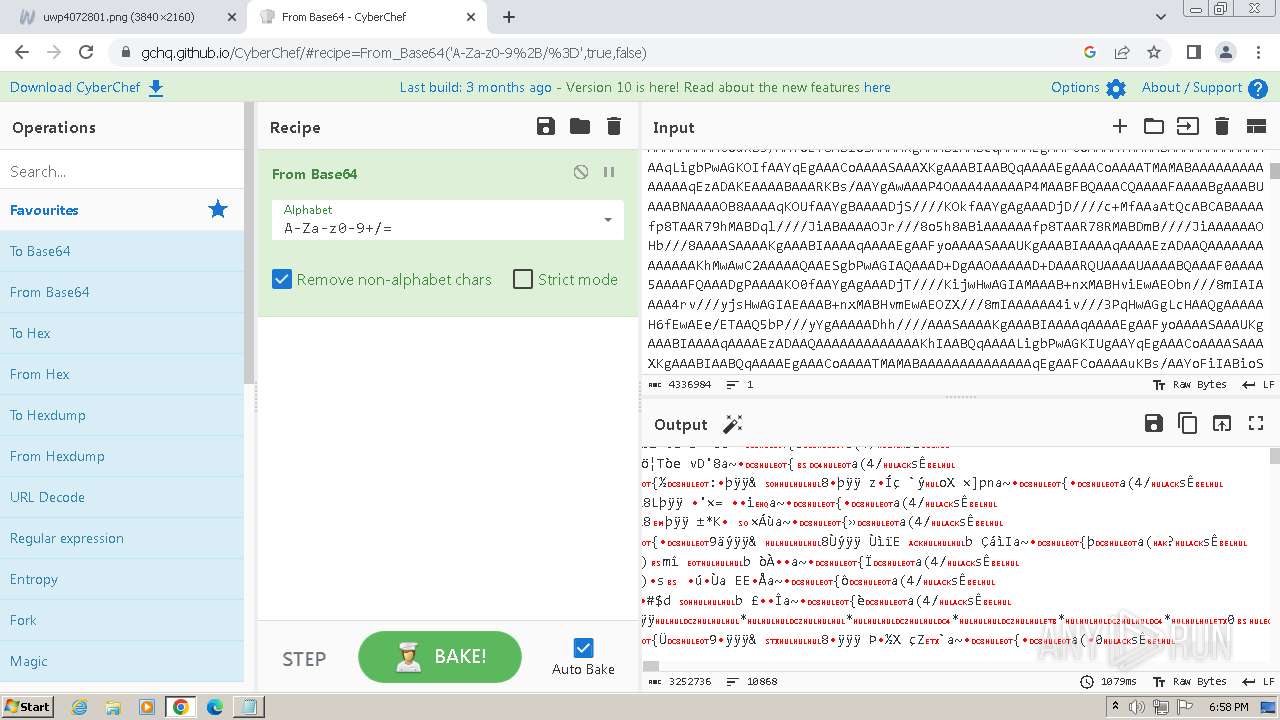Image resolution: width=1280 pixels, height=720 pixels.
Task: Select the To Base64 operation
Action: point(122,251)
